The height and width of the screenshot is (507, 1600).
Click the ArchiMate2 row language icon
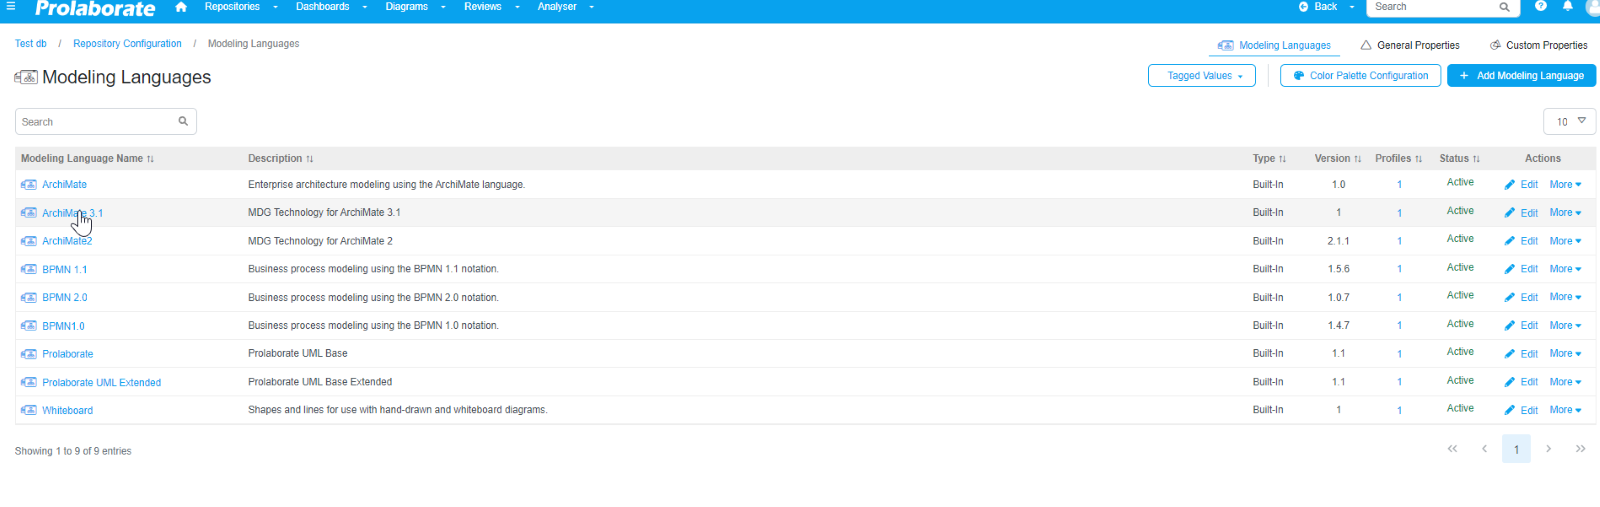pos(29,241)
